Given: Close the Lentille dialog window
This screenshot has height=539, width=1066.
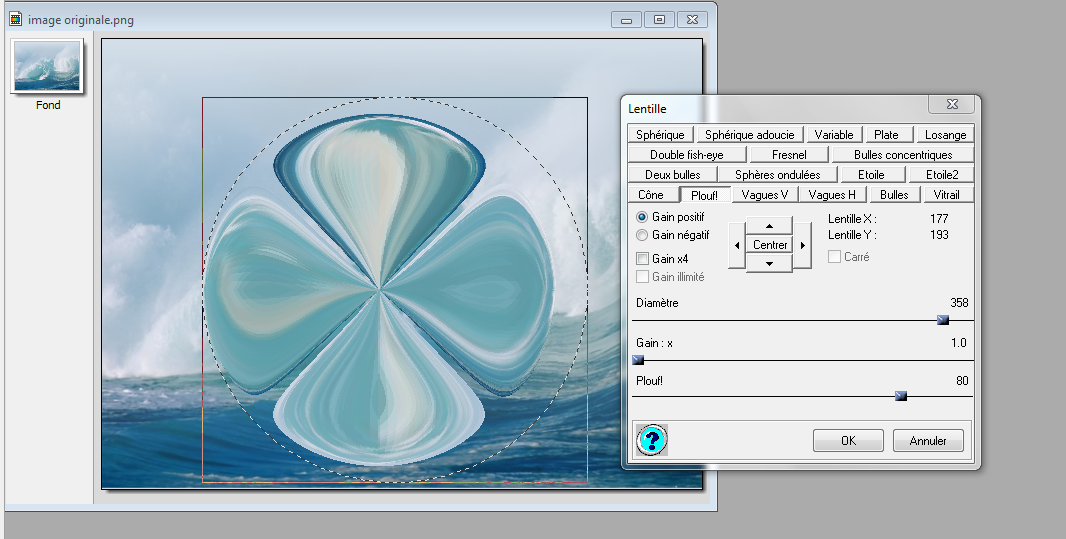Looking at the screenshot, I should pyautogui.click(x=951, y=105).
